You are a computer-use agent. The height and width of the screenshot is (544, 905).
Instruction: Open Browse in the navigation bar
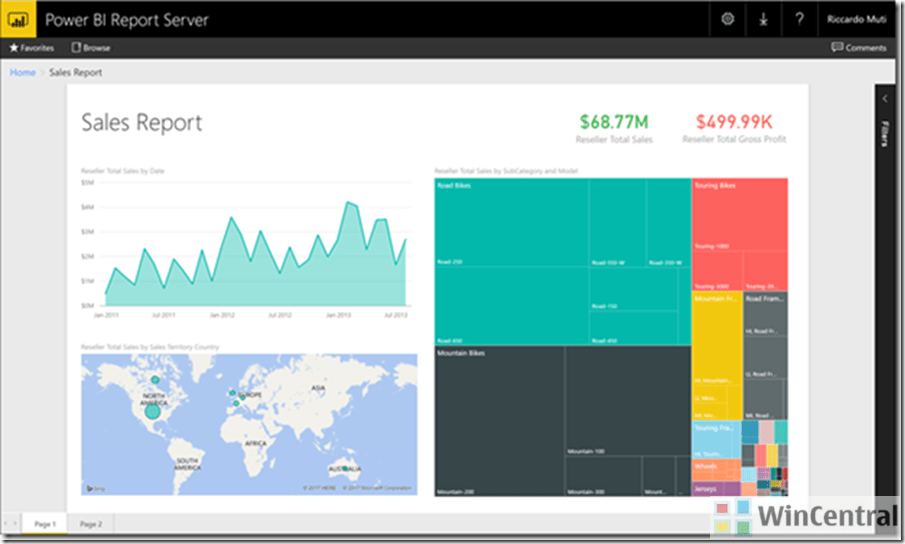click(91, 48)
